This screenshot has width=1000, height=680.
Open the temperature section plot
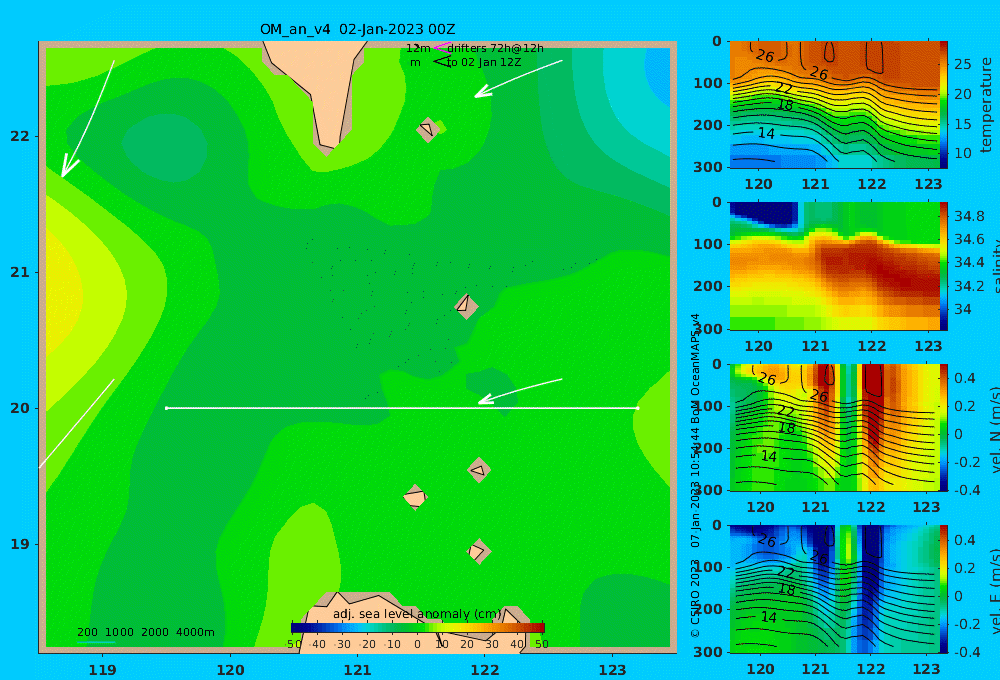(x=835, y=105)
